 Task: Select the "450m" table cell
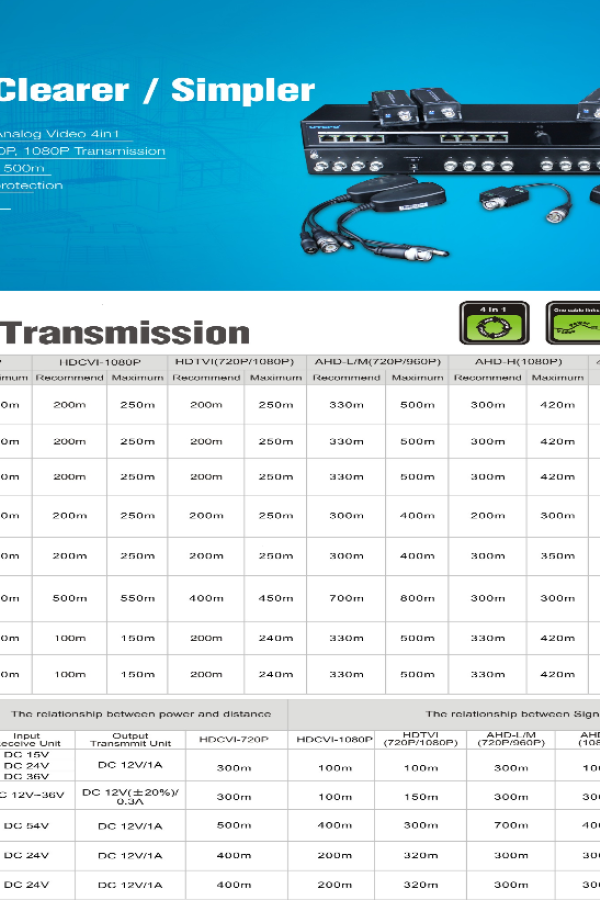(276, 598)
